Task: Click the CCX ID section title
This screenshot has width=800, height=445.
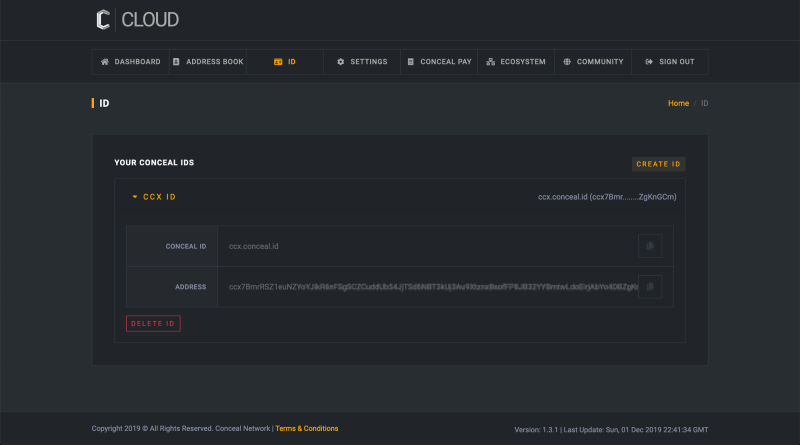Action: 159,197
